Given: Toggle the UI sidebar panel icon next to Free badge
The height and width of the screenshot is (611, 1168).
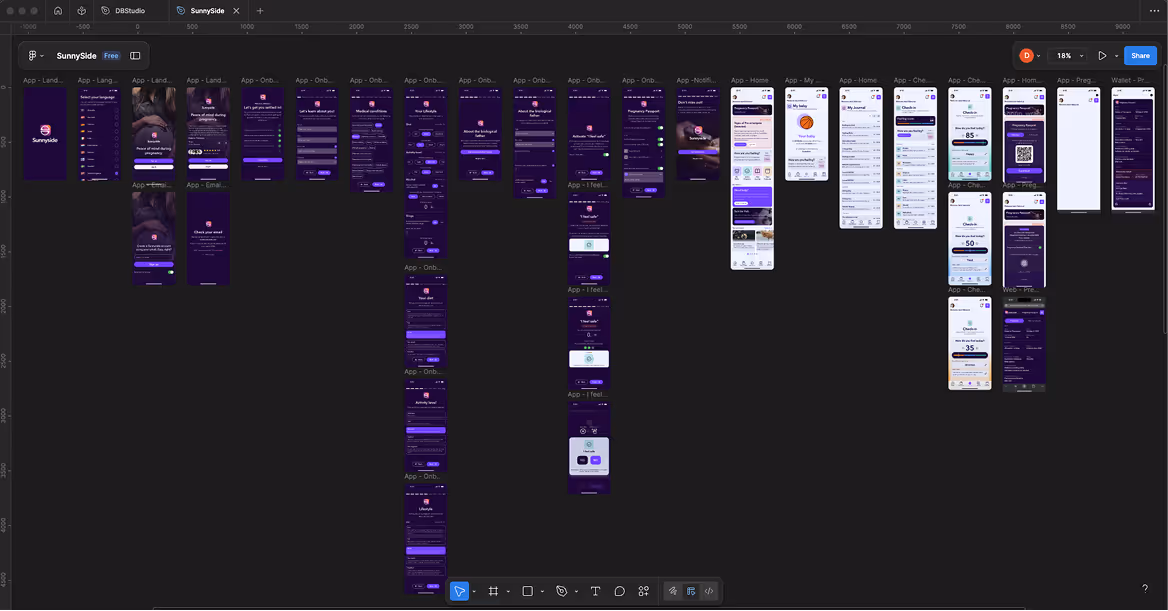Looking at the screenshot, I should tap(135, 56).
